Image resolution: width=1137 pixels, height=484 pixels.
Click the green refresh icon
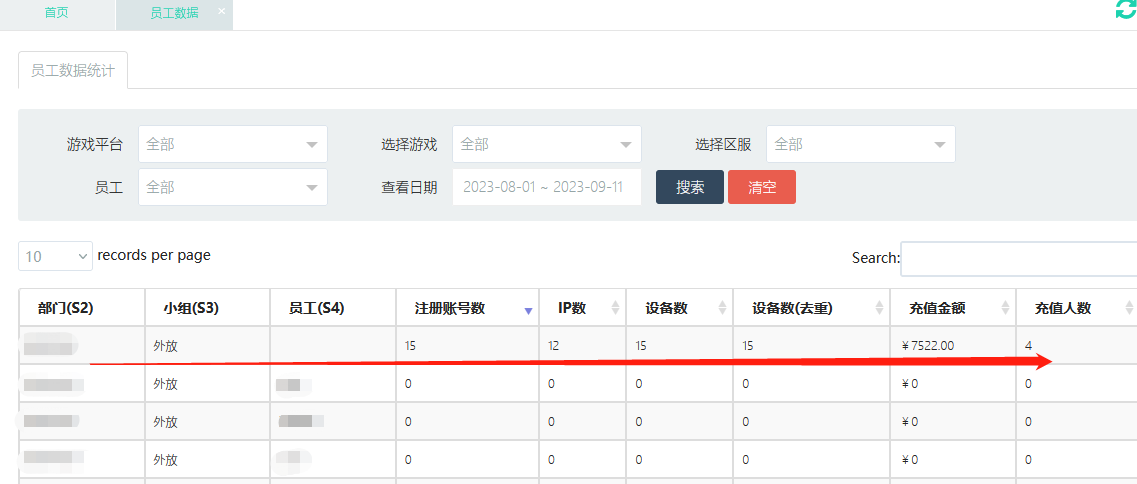(1126, 10)
